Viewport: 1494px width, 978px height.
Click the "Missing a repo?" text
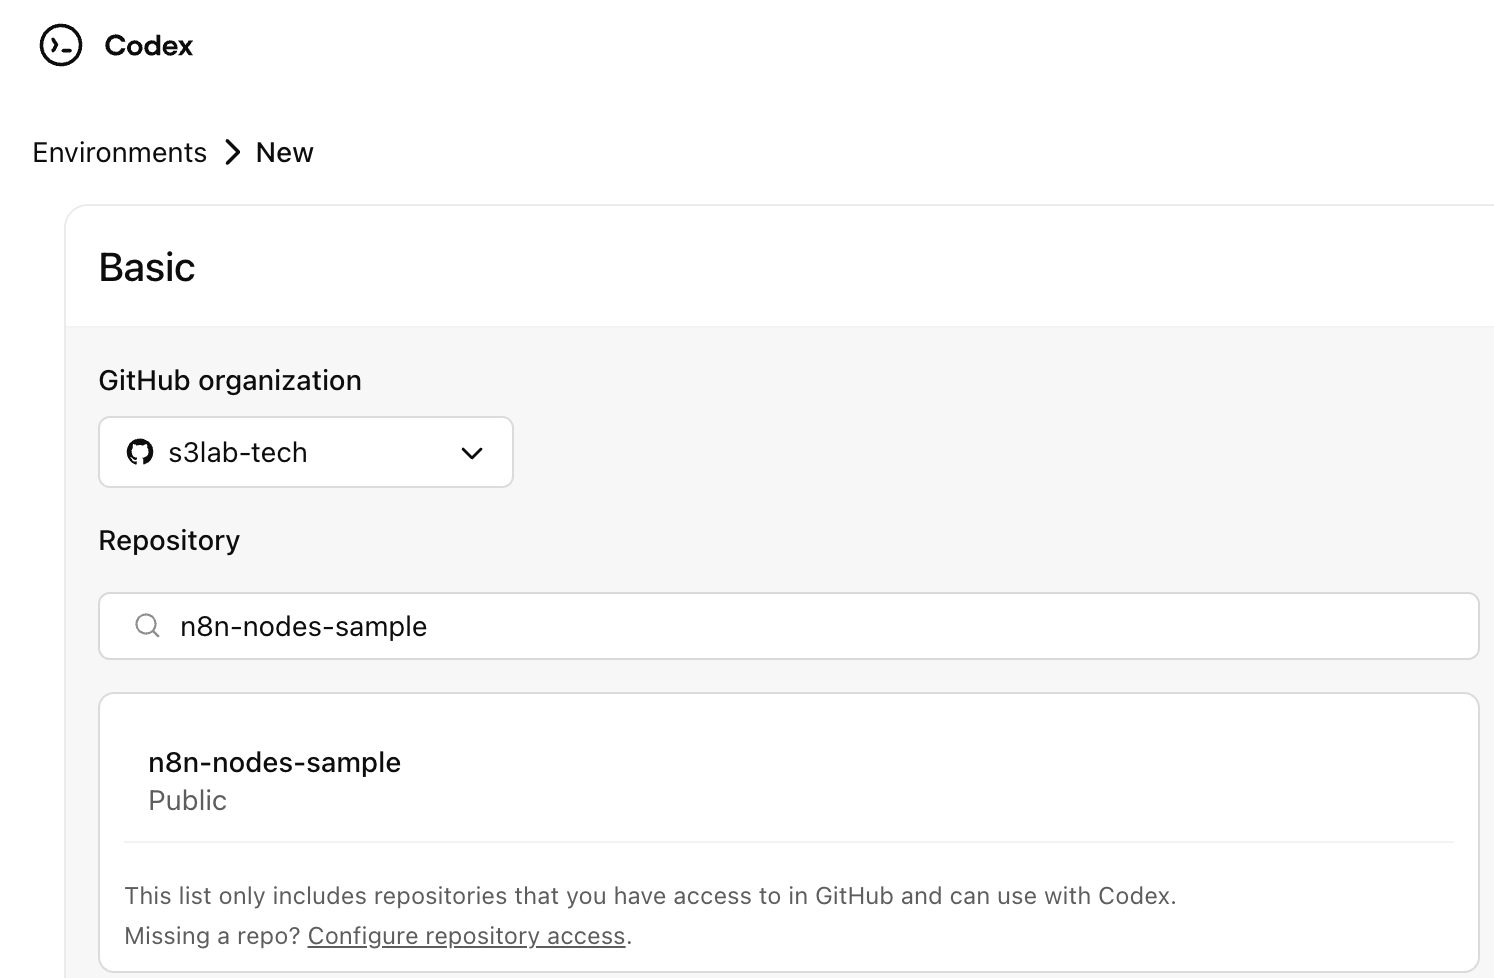tap(212, 936)
